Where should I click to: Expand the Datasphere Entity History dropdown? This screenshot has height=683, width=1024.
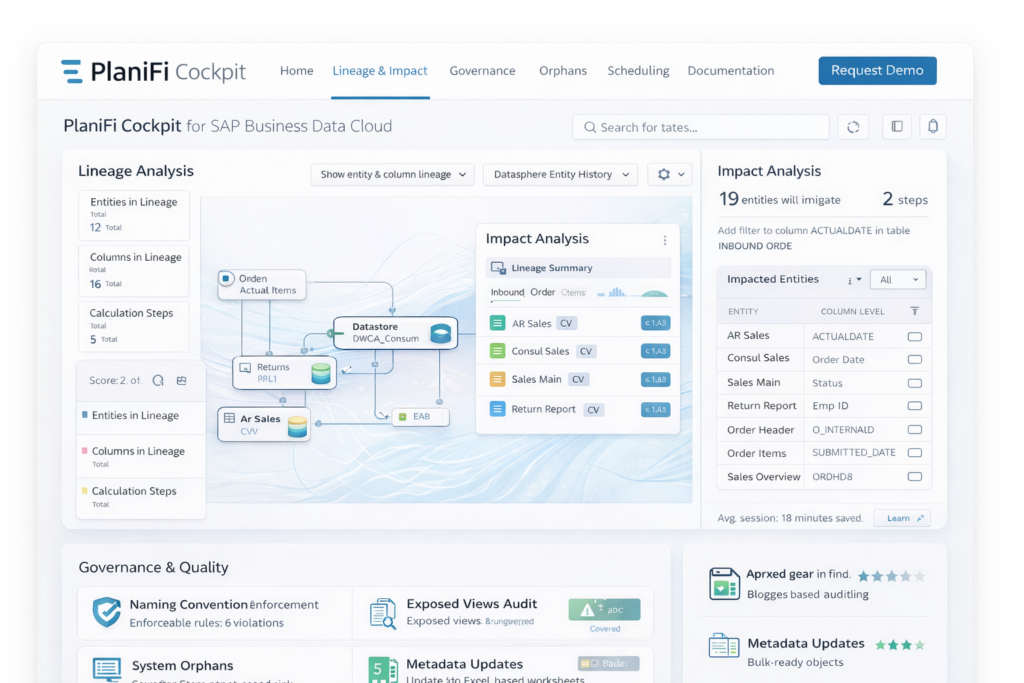560,174
